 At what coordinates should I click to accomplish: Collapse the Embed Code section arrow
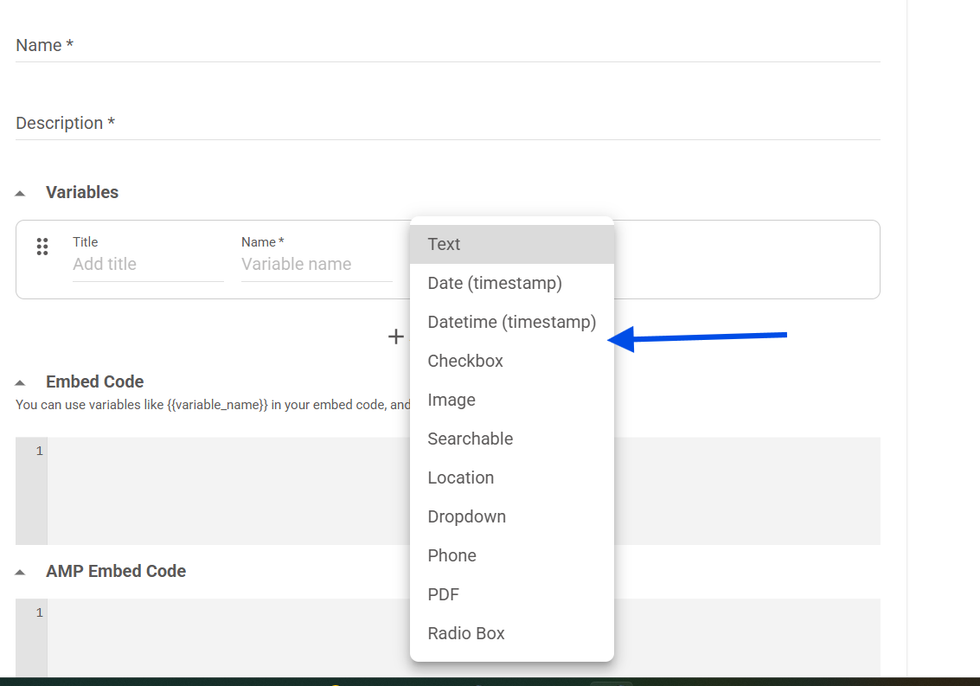tap(20, 382)
